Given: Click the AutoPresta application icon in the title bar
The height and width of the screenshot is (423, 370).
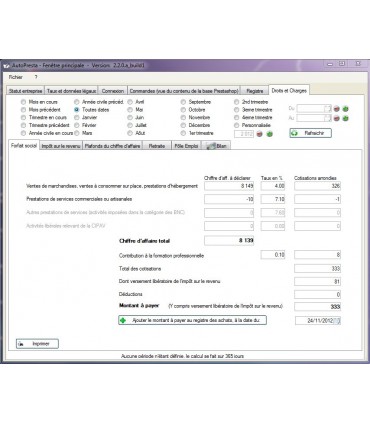Looking at the screenshot, I should coord(6,66).
